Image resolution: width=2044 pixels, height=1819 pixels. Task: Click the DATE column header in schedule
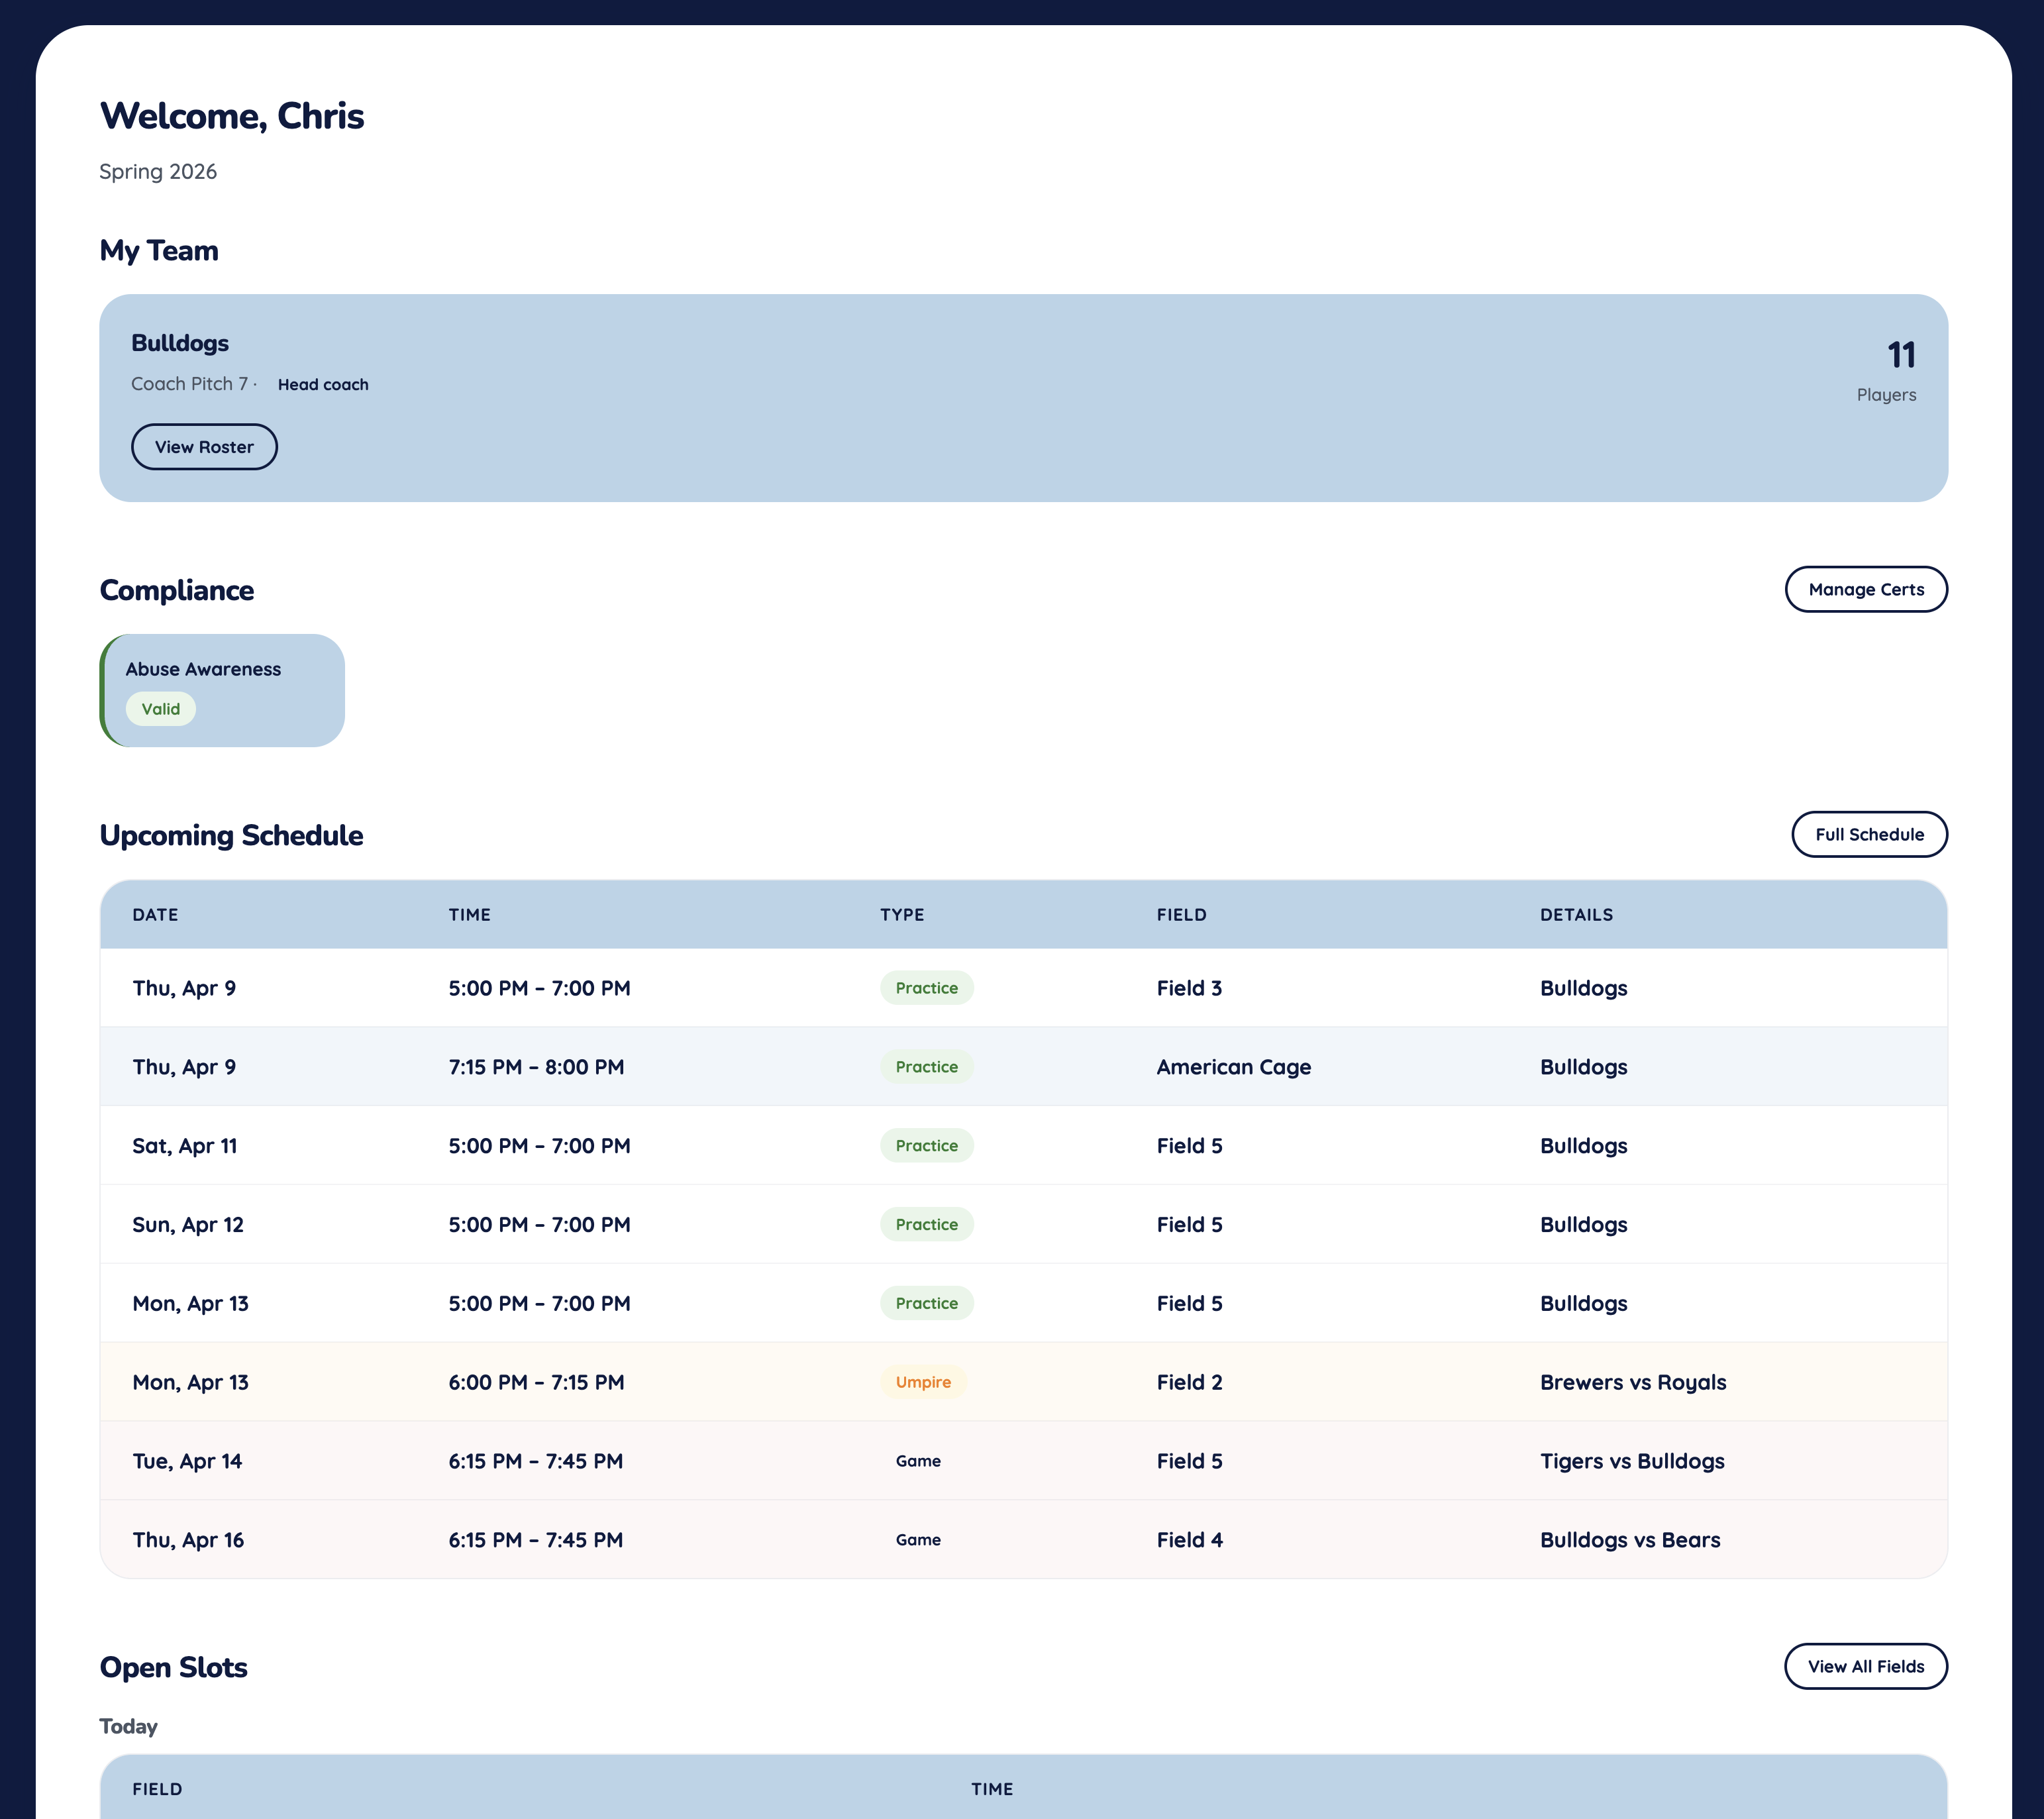coord(156,915)
